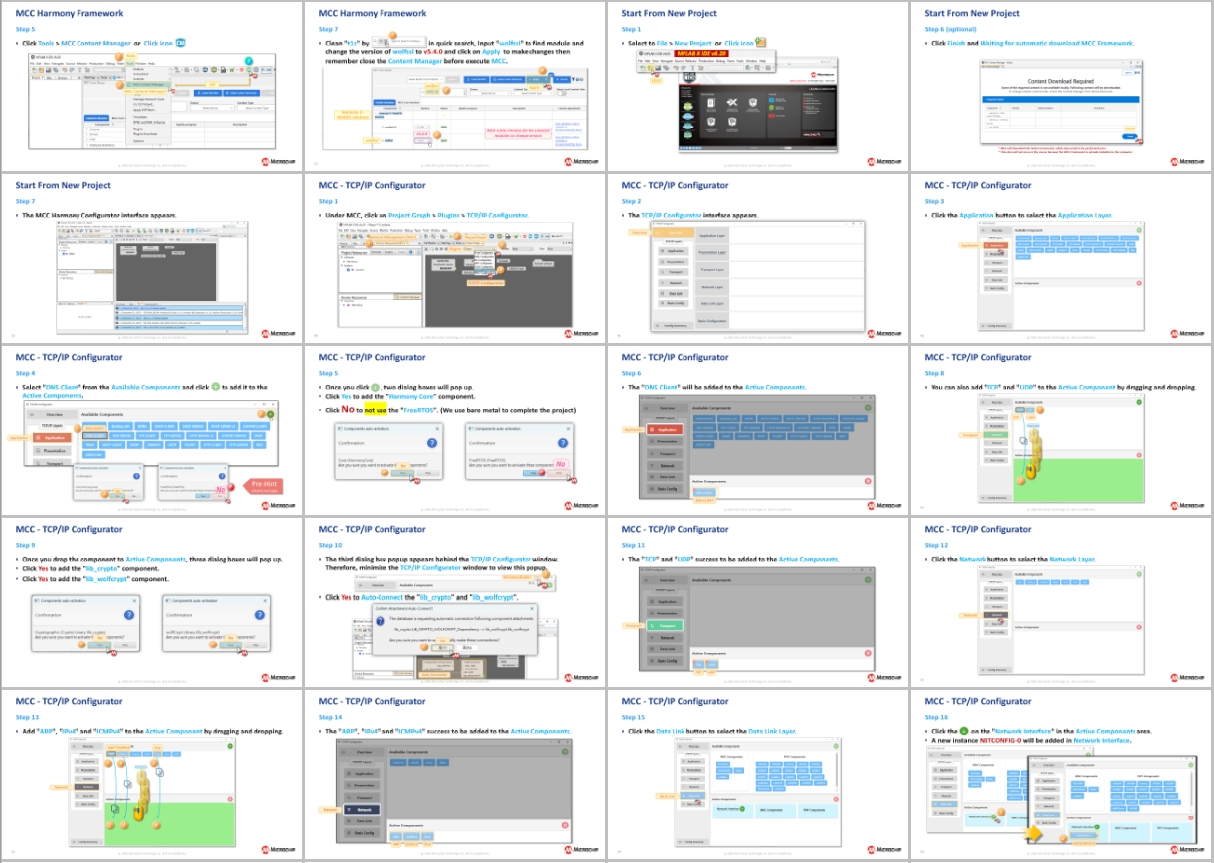Click Presentation button in Step 14 slide

pos(362,785)
